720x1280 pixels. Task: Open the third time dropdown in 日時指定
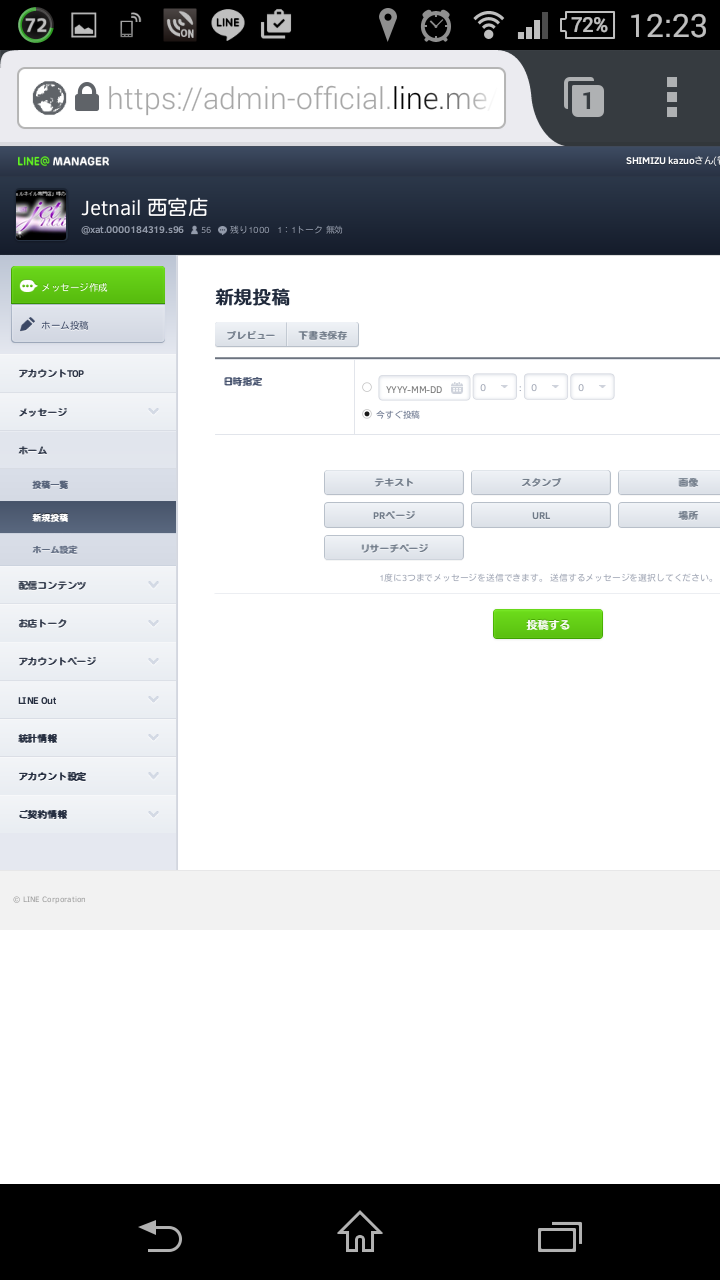592,387
